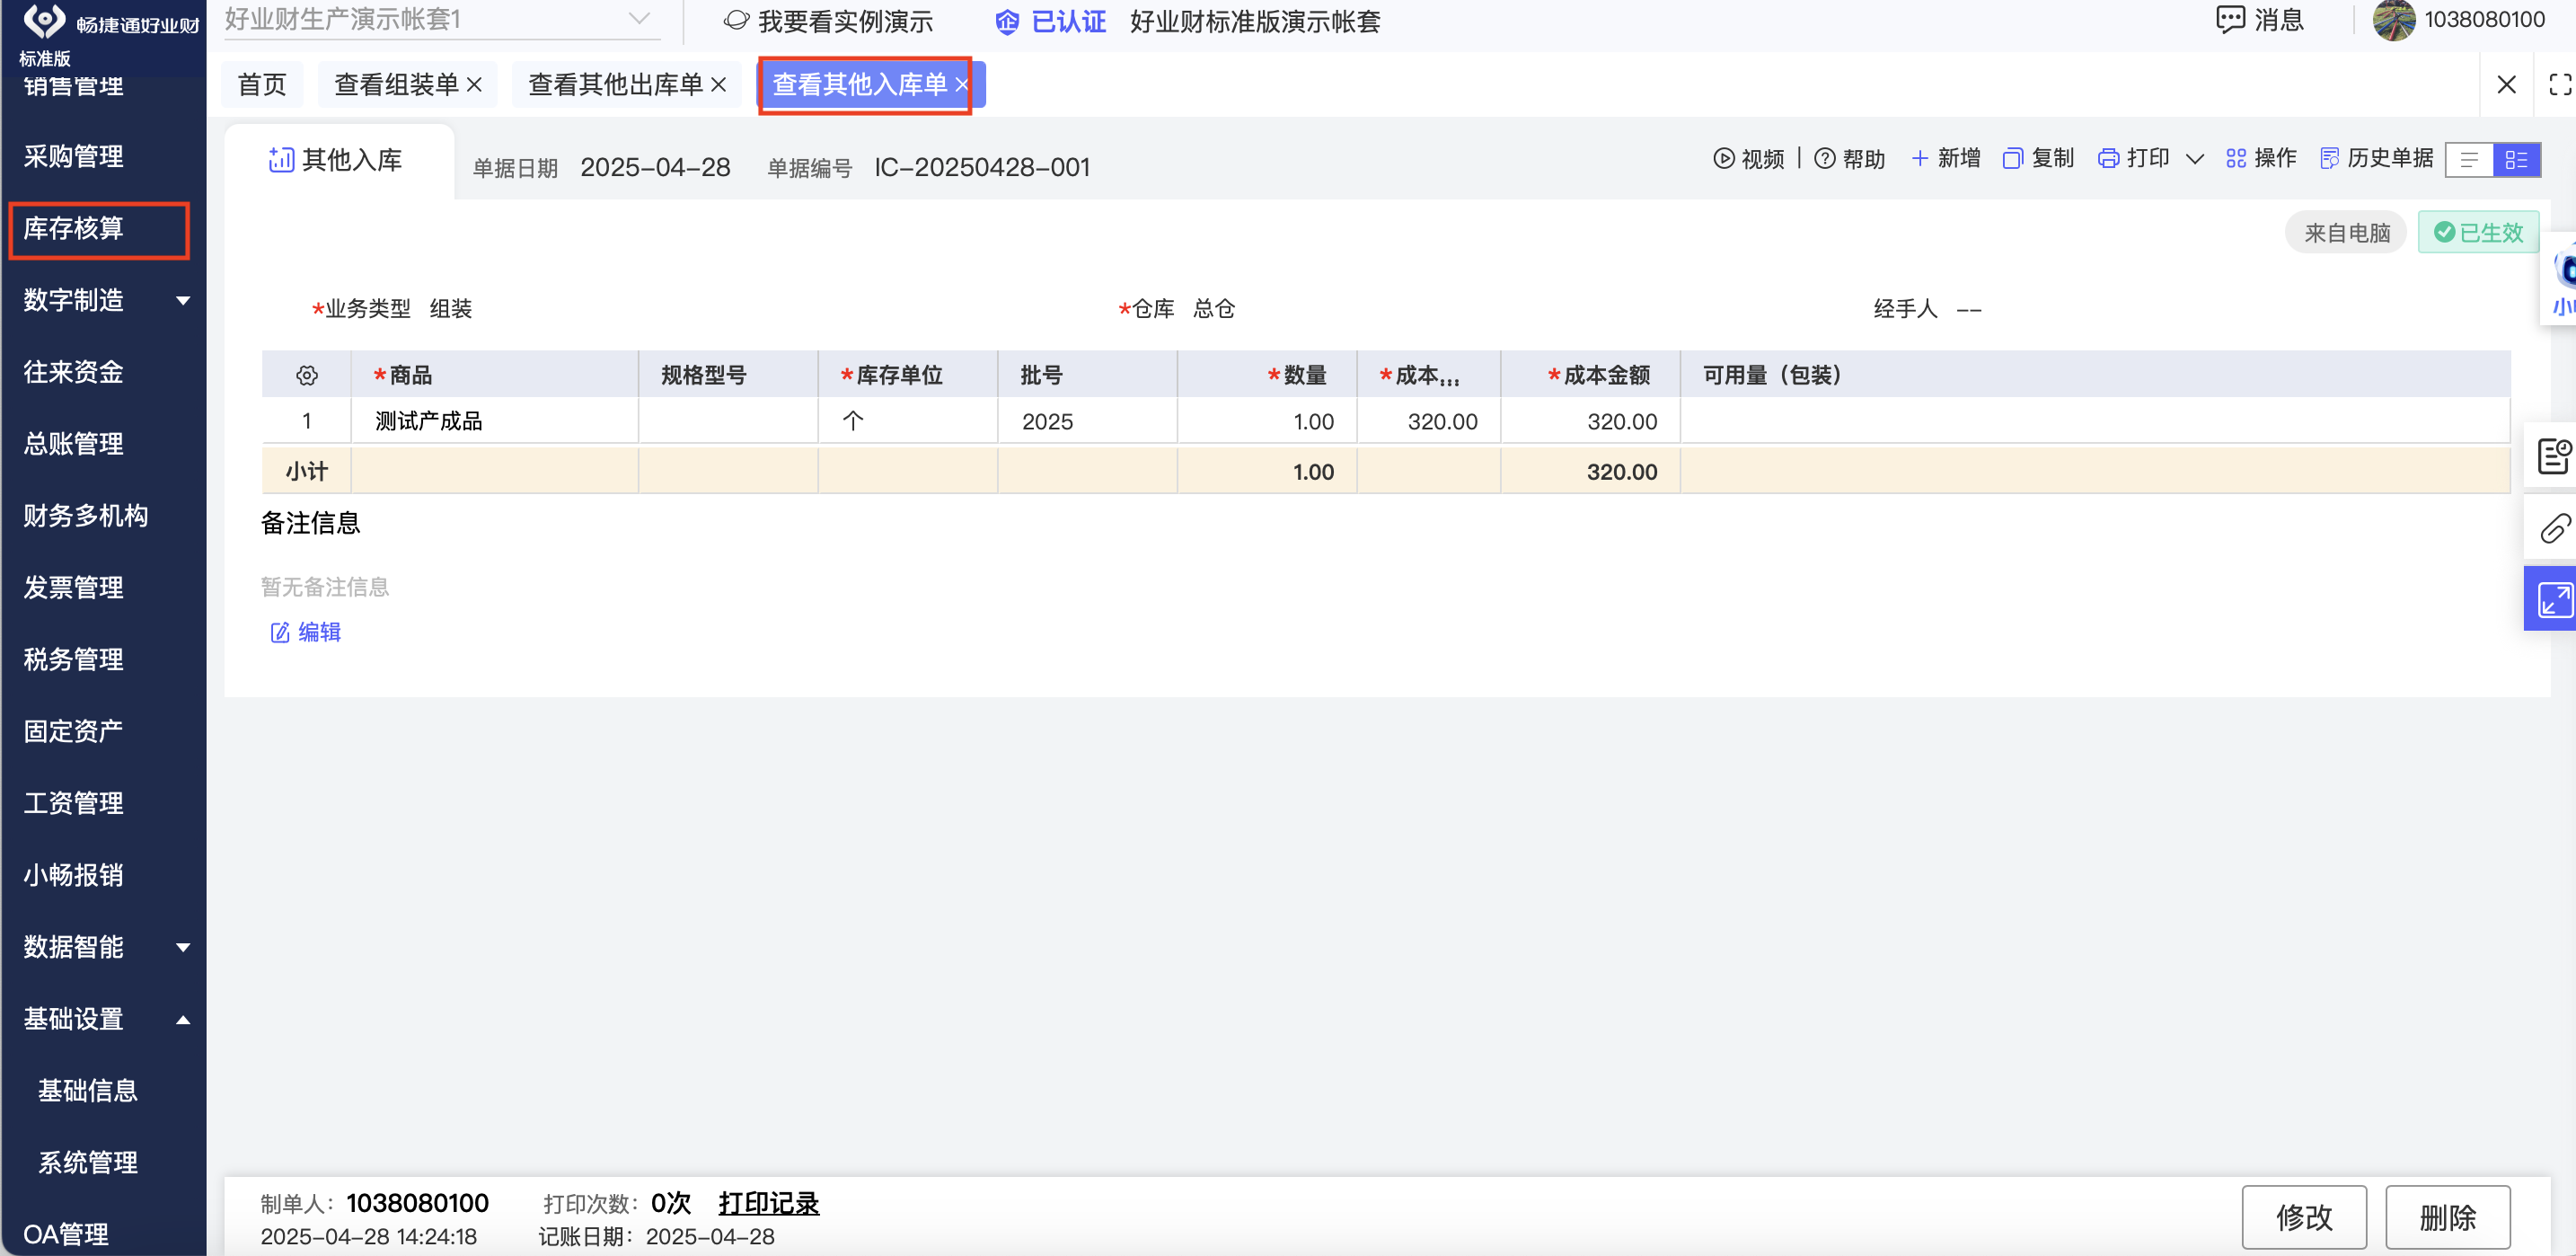Click the 修改 button
This screenshot has width=2576, height=1256.
[2303, 1216]
